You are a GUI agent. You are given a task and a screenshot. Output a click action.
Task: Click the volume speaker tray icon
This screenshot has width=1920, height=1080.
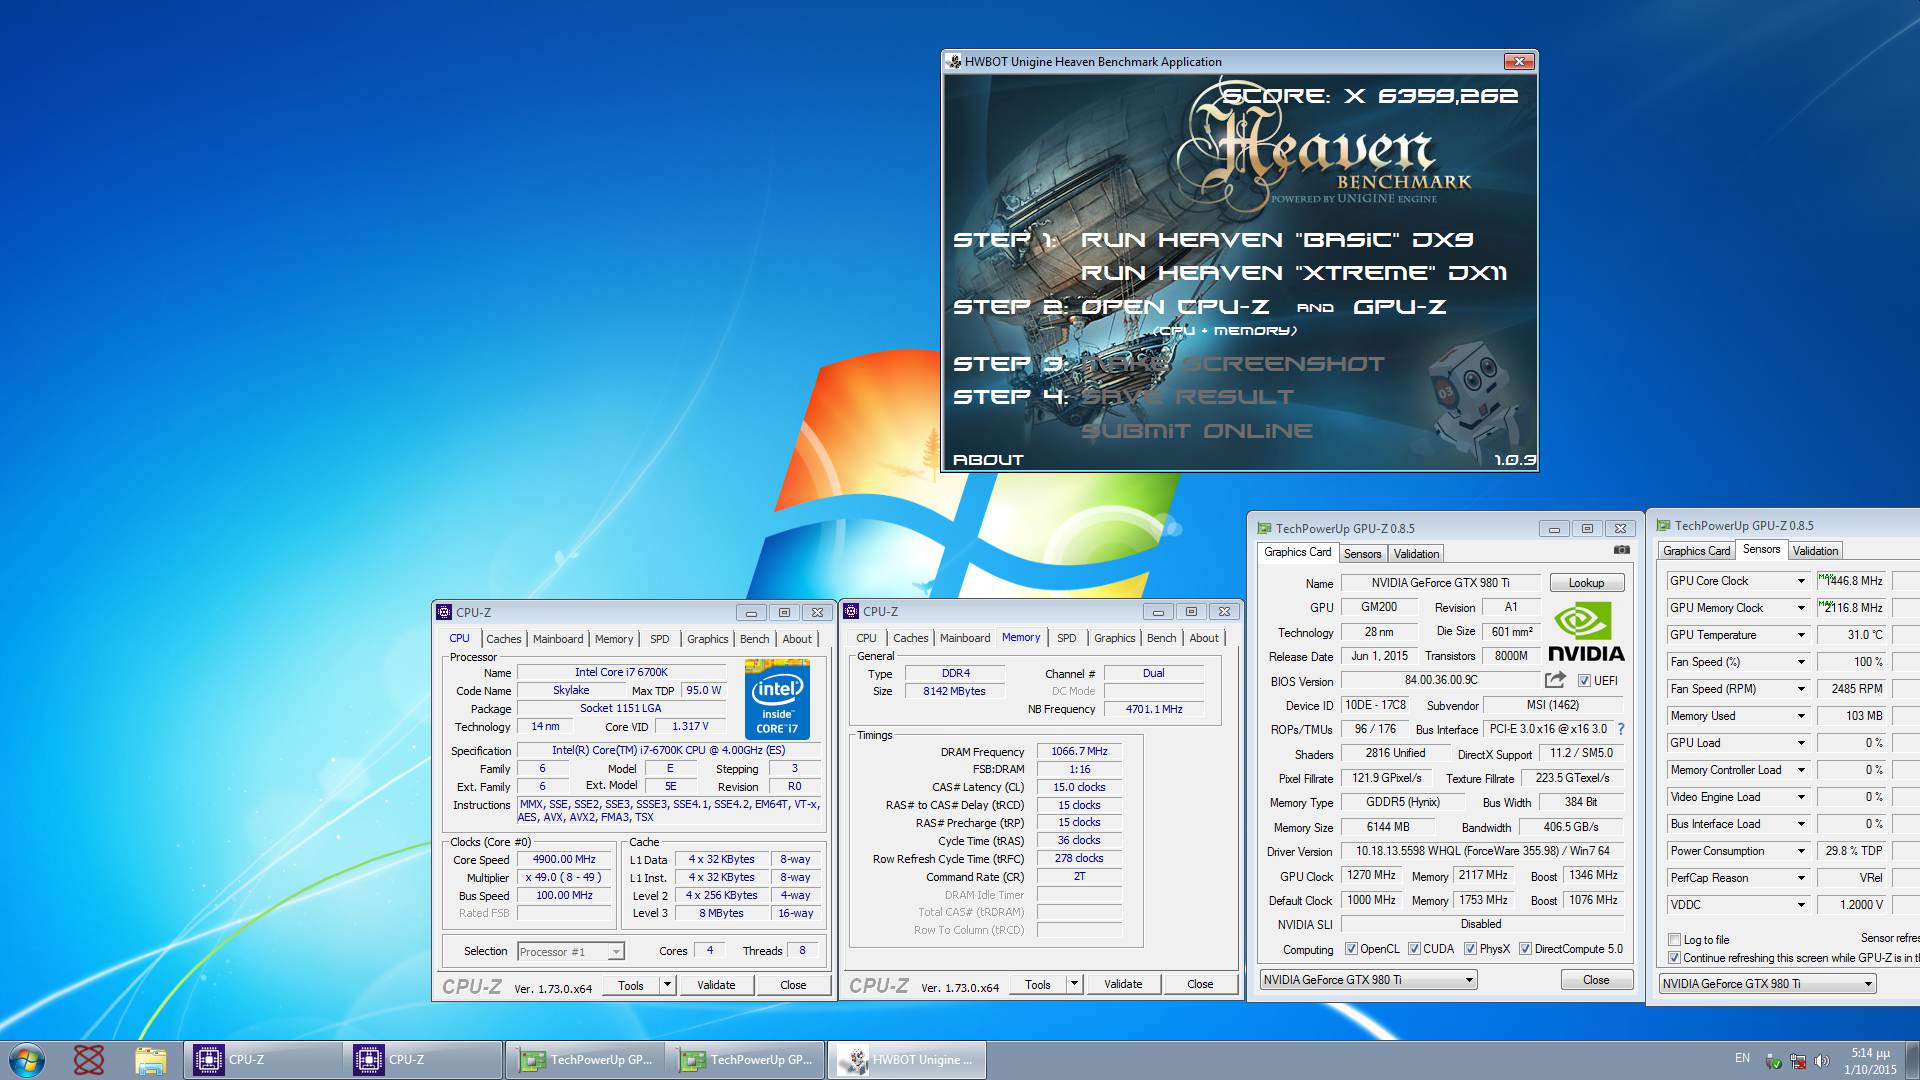(1822, 1061)
